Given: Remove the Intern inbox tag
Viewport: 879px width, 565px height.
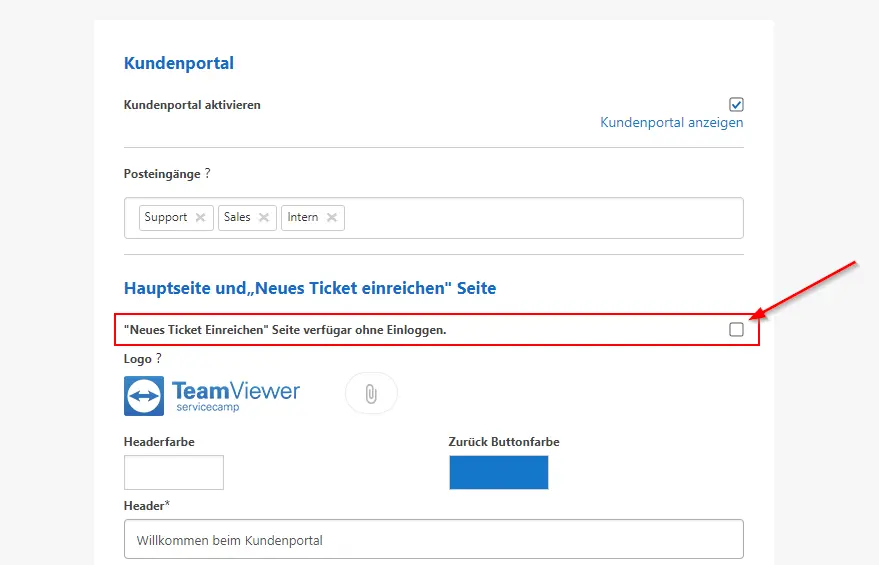Looking at the screenshot, I should pos(332,217).
